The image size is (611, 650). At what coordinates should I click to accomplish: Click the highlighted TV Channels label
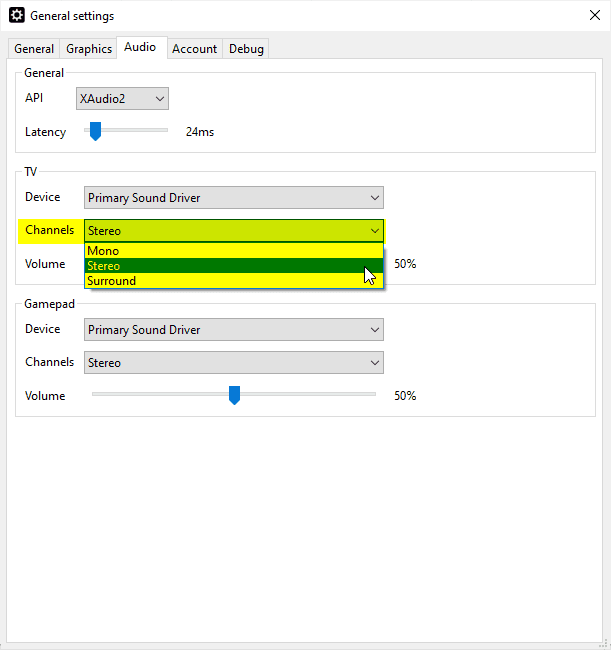[50, 230]
